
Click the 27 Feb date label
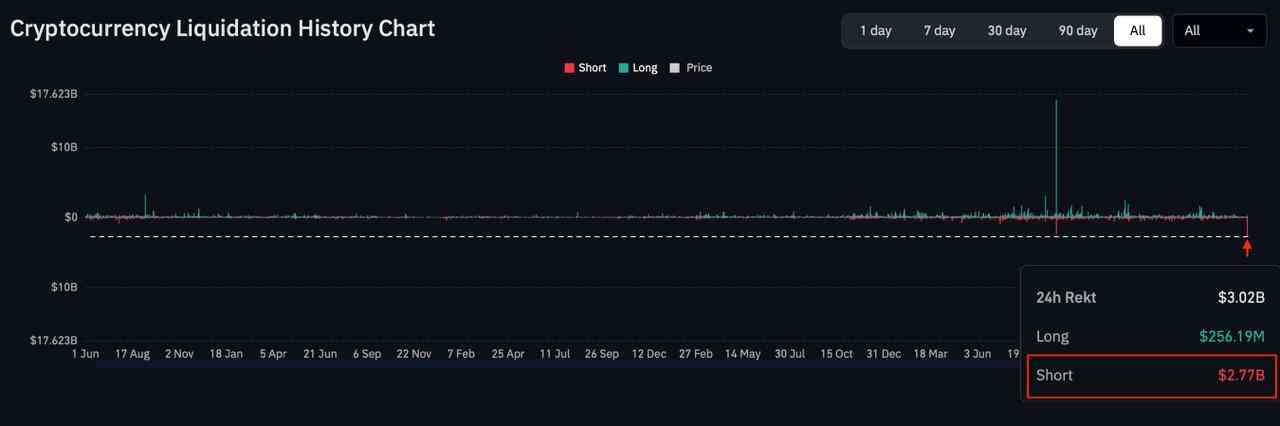coord(695,354)
